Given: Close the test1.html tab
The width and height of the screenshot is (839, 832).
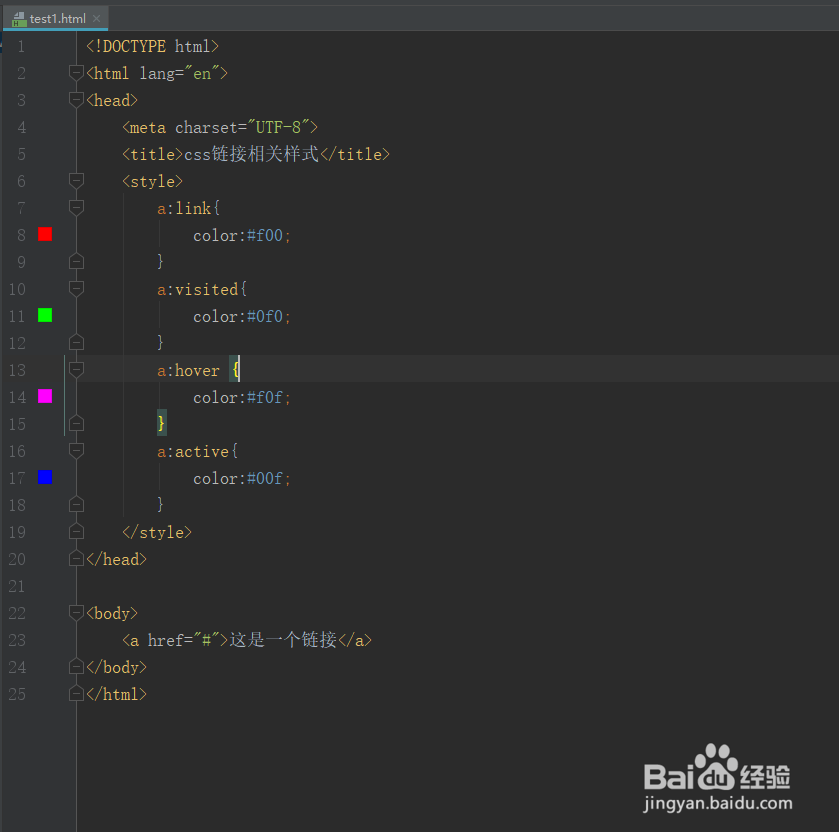Looking at the screenshot, I should tap(96, 19).
